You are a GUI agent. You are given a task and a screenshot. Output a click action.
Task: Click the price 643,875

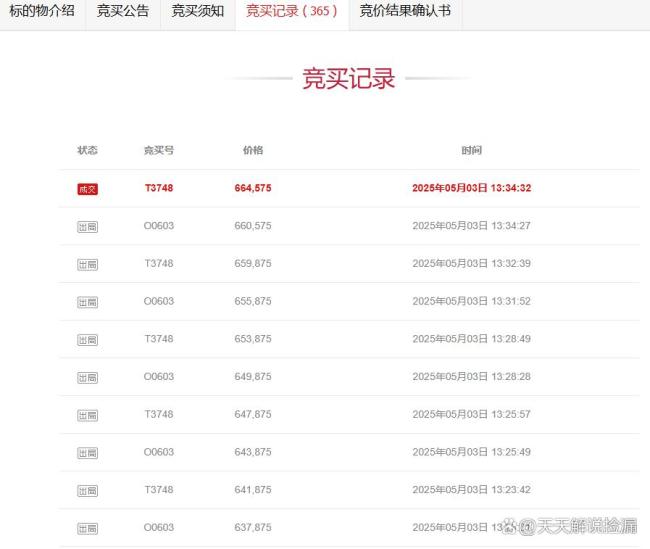tap(253, 452)
